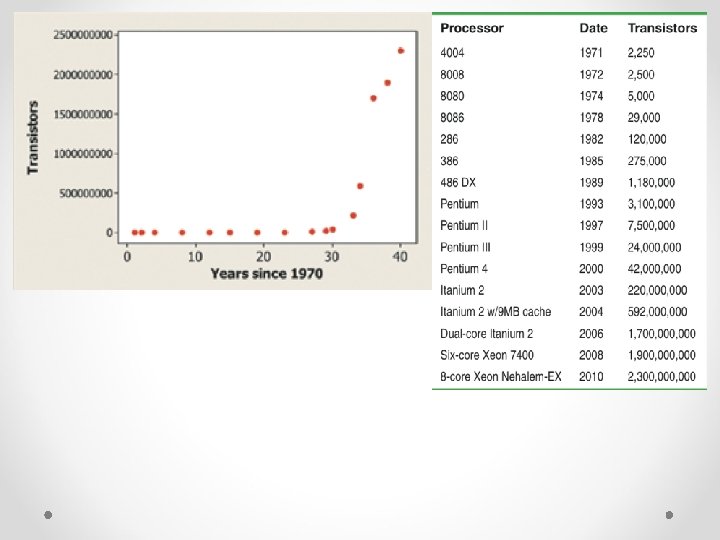This screenshot has width=720, height=540.
Task: Select the date 1978 cell
Action: 591,118
